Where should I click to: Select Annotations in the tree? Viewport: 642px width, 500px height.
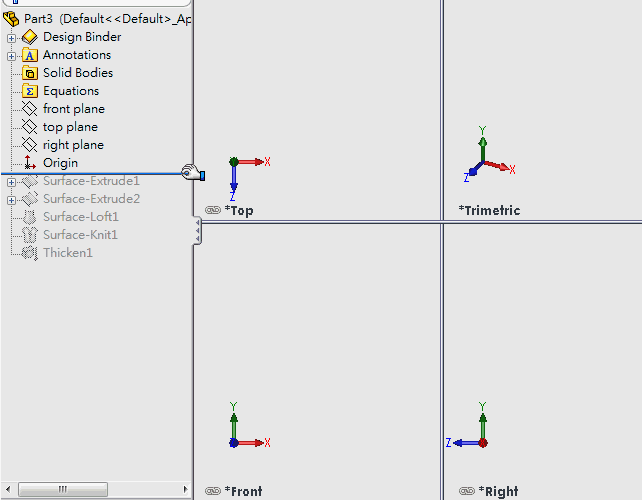pyautogui.click(x=77, y=55)
